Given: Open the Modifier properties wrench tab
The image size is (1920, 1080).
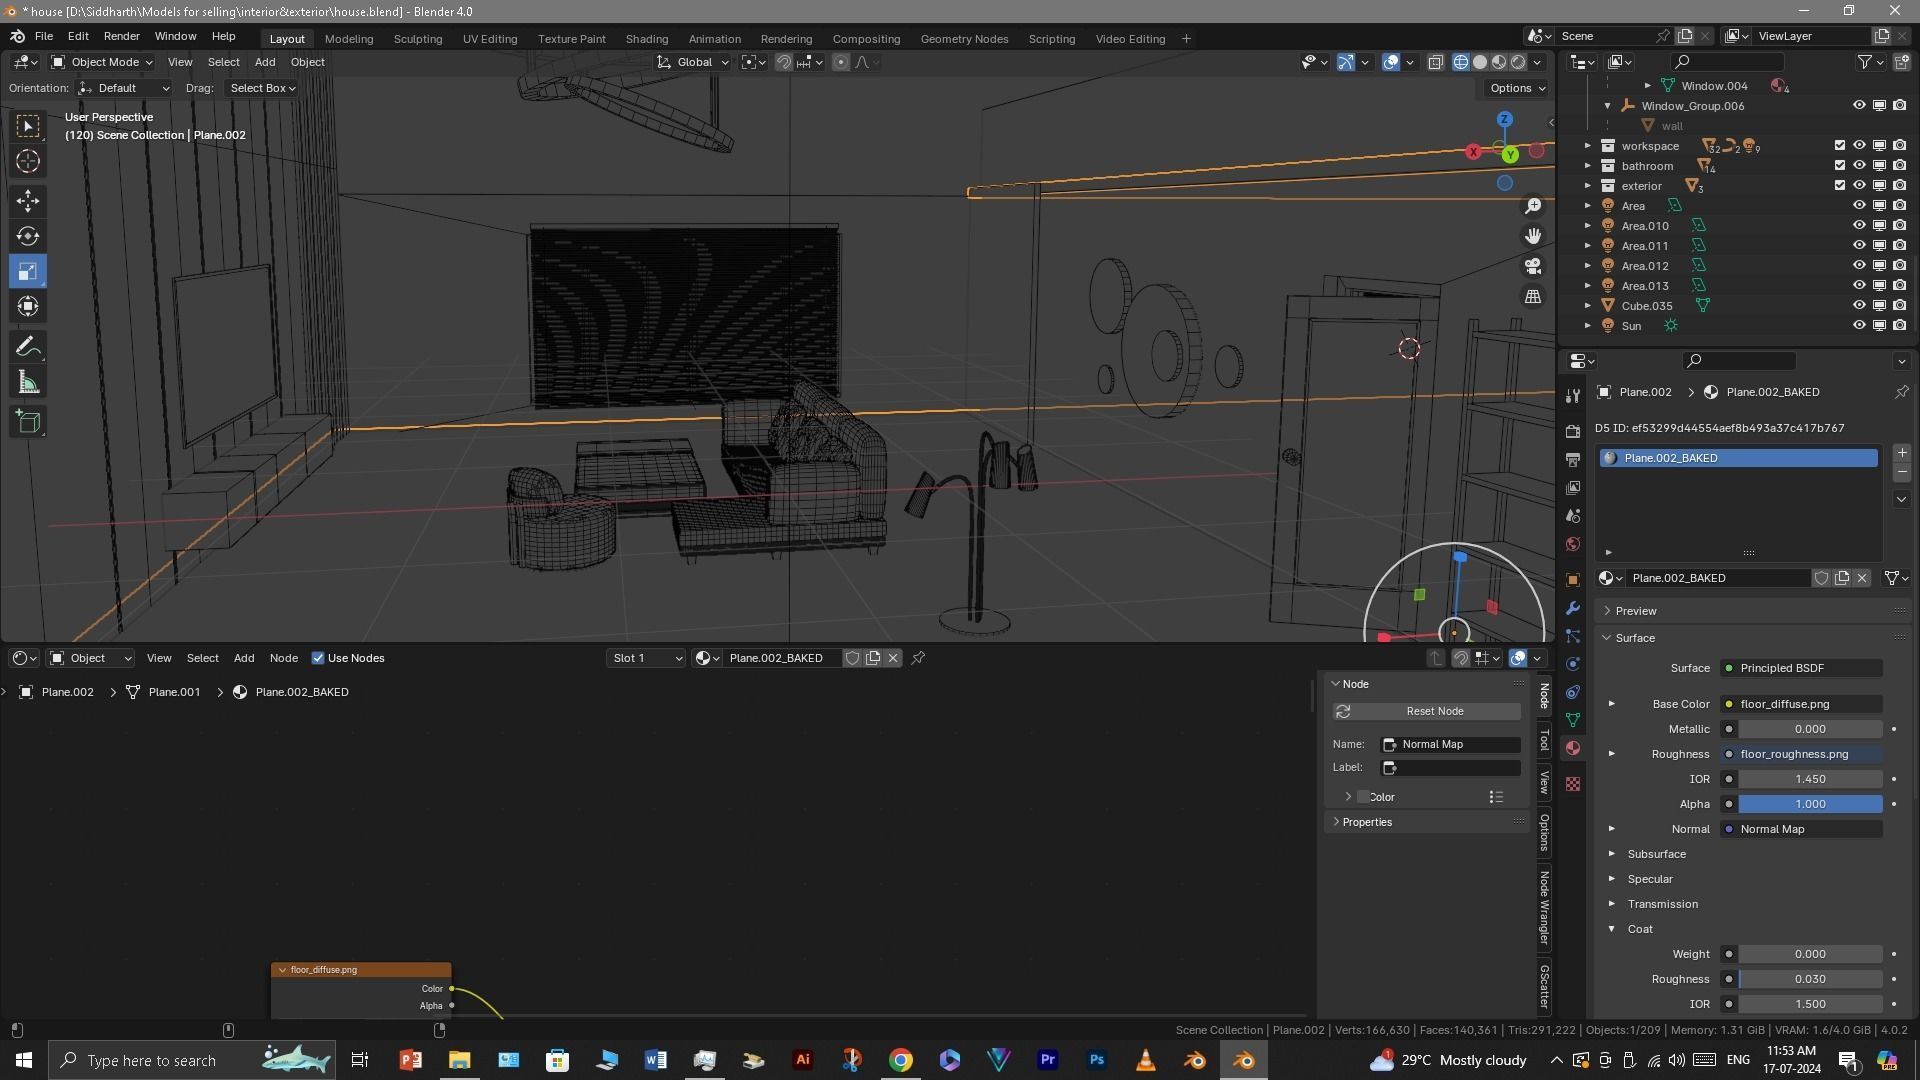Looking at the screenshot, I should 1573,608.
